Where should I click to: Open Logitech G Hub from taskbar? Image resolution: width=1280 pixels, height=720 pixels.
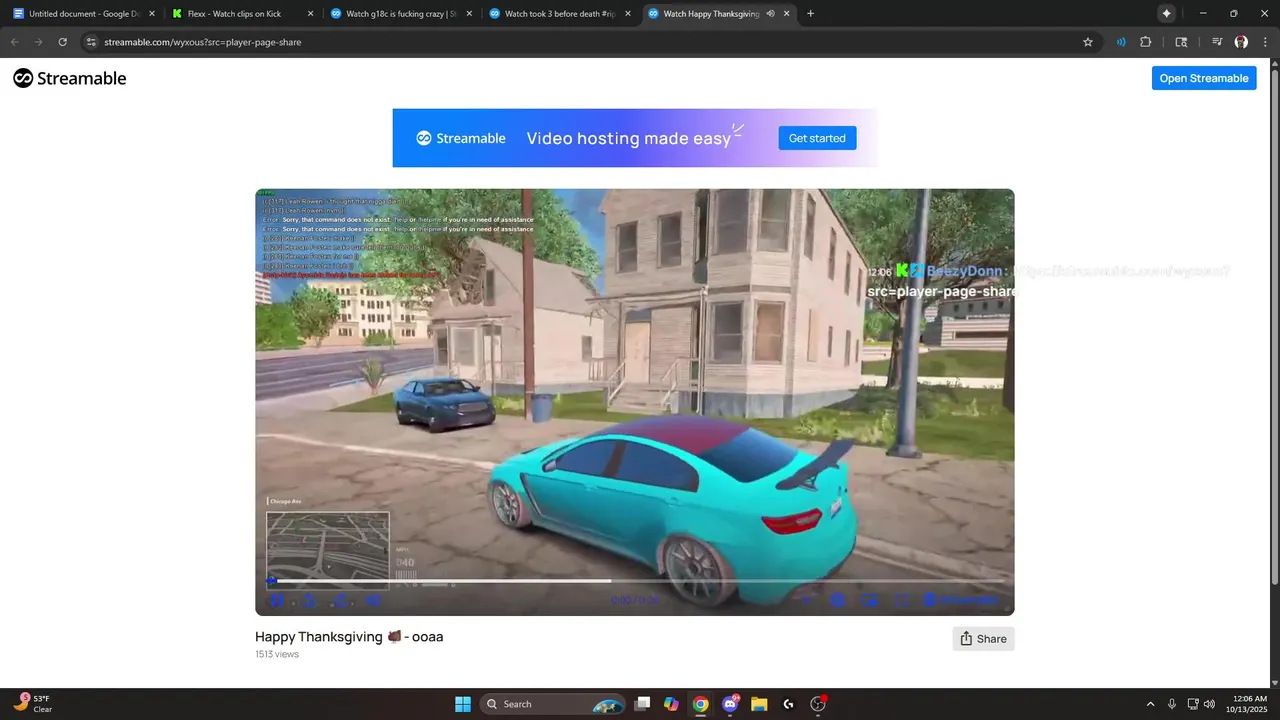click(788, 704)
